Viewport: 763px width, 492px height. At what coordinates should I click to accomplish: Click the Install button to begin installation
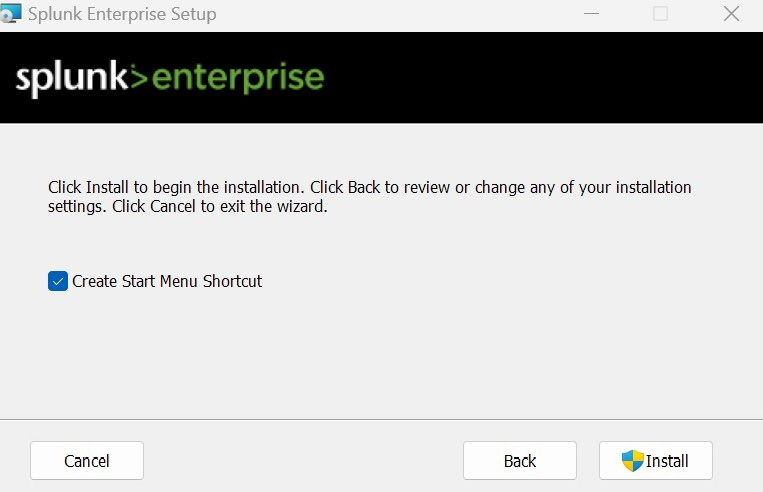(x=655, y=460)
